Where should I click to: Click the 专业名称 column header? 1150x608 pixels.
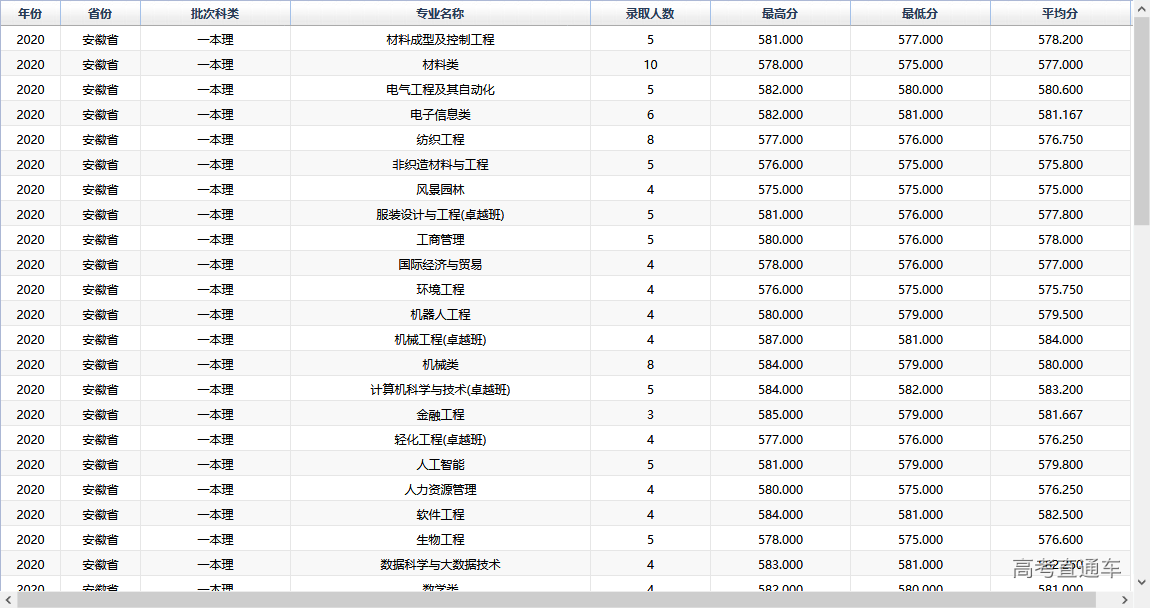pos(440,14)
